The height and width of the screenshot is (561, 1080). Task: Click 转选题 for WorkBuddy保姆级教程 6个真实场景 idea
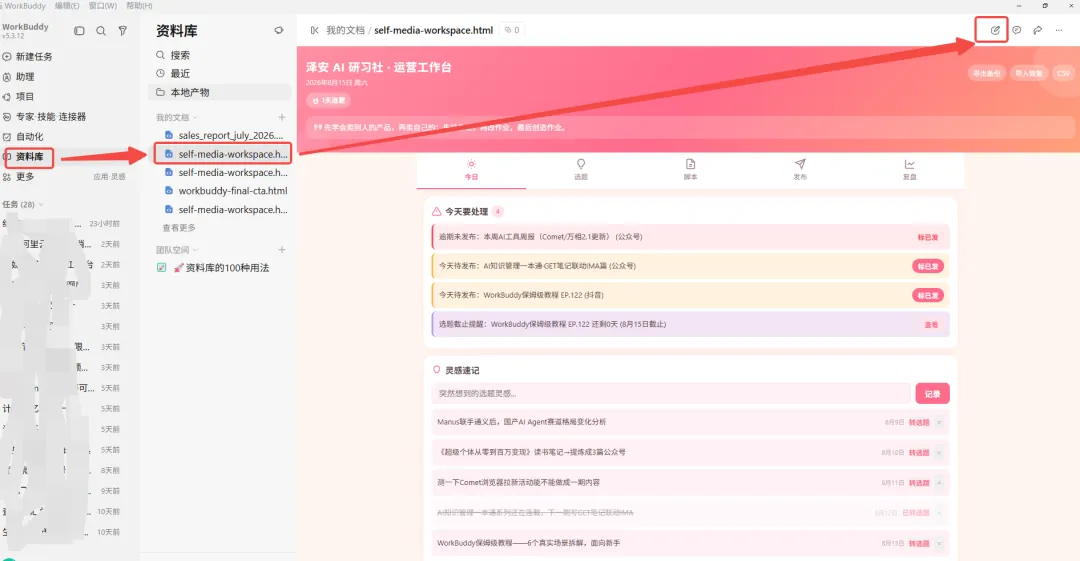click(x=919, y=544)
